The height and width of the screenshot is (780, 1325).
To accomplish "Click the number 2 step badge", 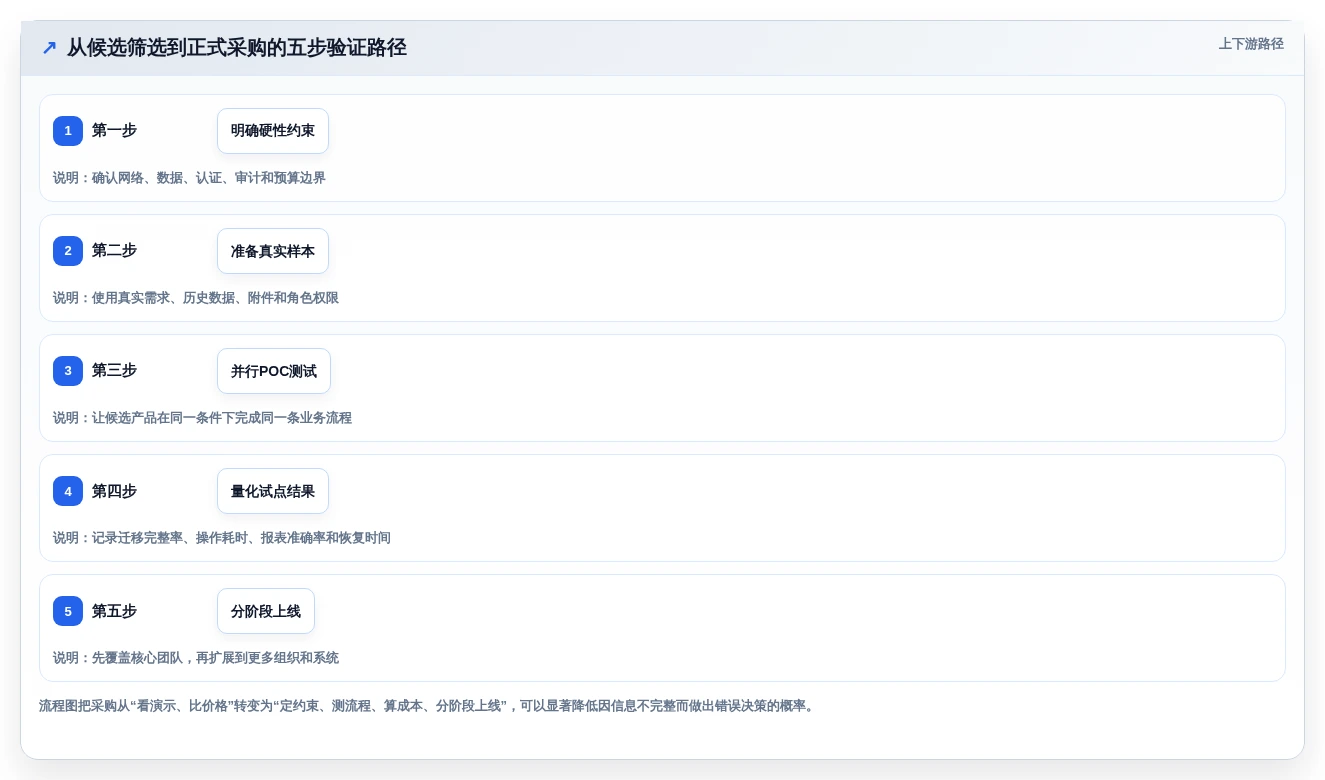I will click(68, 251).
